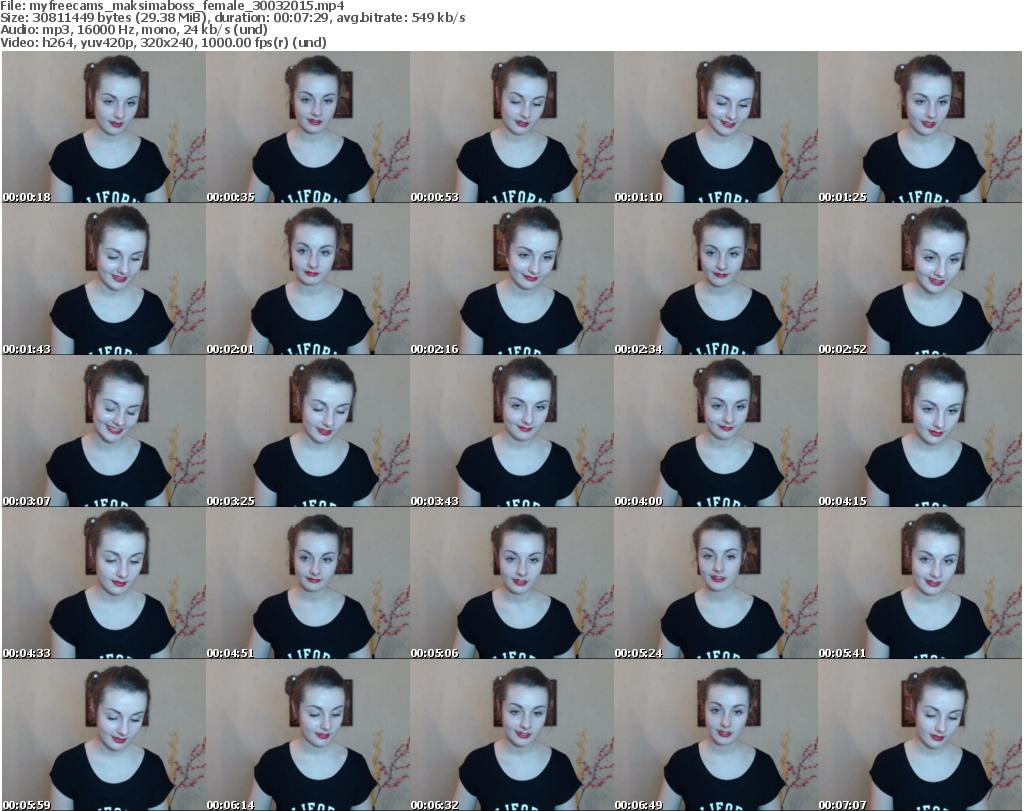Select the frame with timestamp 00:06:14

308,735
